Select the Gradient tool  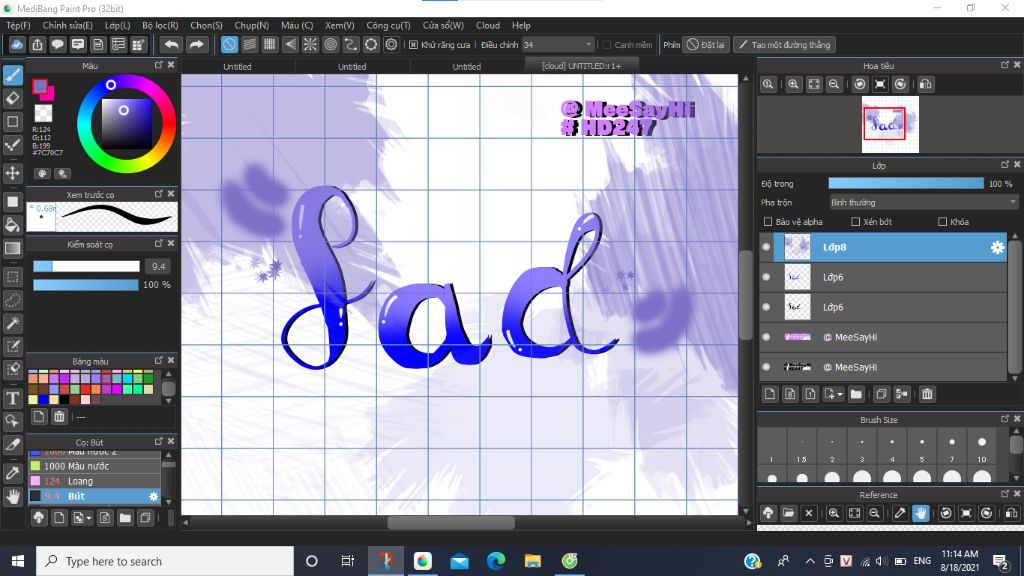(12, 248)
